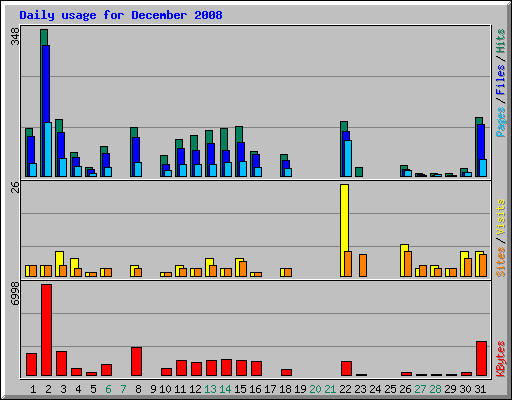Click day "4" on the x-axis
This screenshot has width=512, height=400.
(x=78, y=389)
